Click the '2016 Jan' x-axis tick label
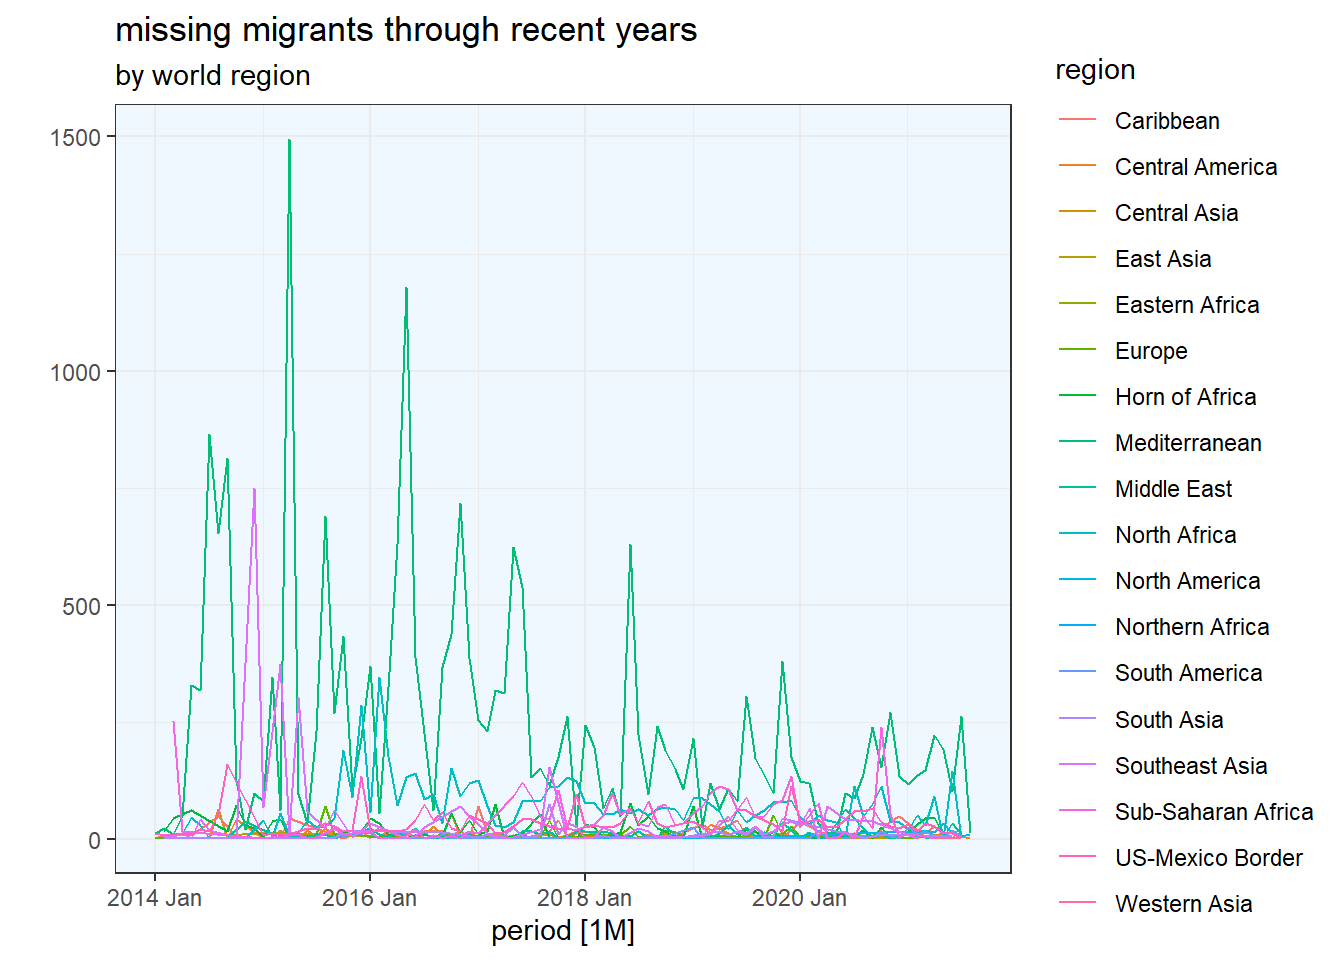This screenshot has height=960, width=1344. (x=369, y=898)
